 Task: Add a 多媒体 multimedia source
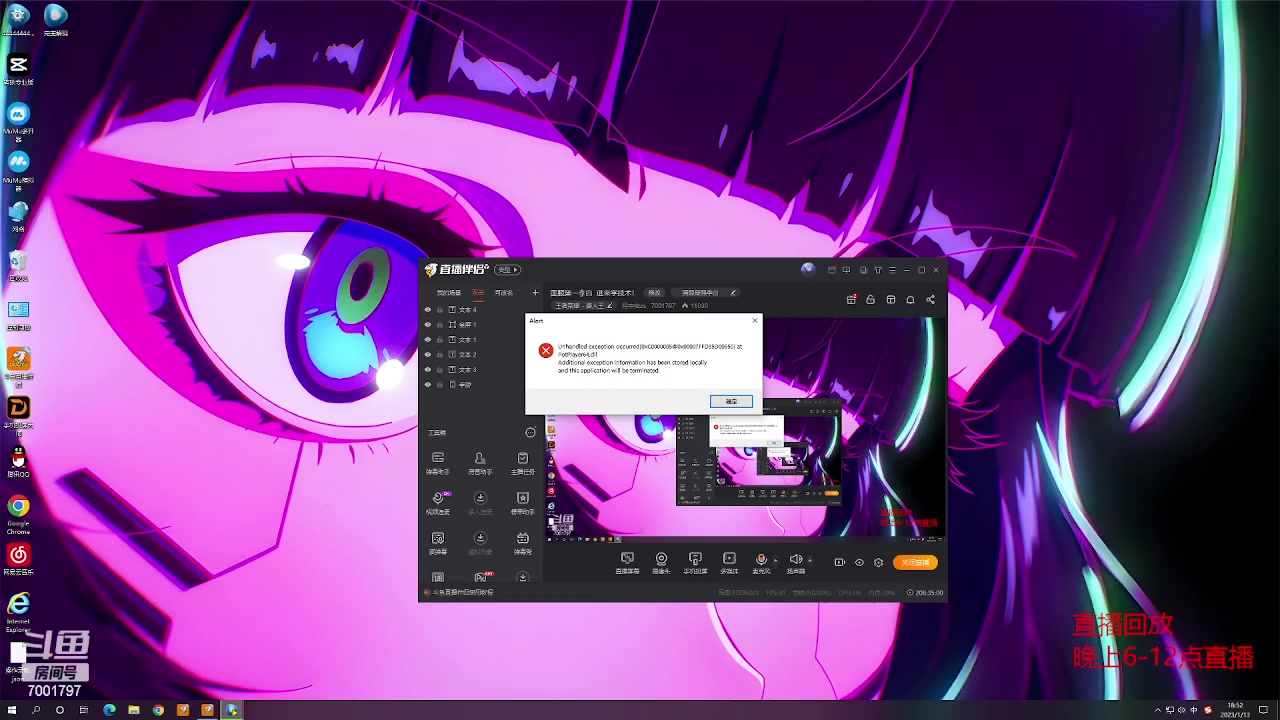(x=729, y=563)
